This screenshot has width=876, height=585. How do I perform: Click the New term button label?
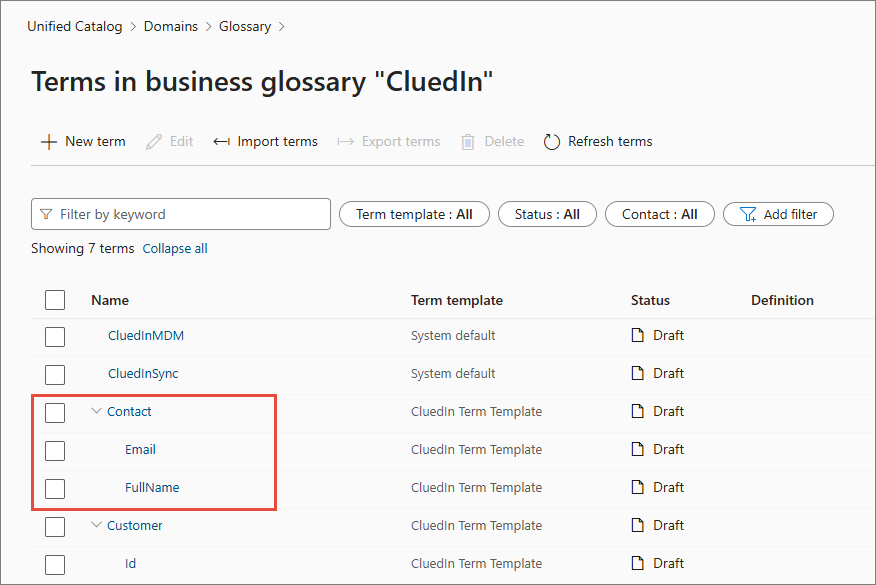coord(96,141)
